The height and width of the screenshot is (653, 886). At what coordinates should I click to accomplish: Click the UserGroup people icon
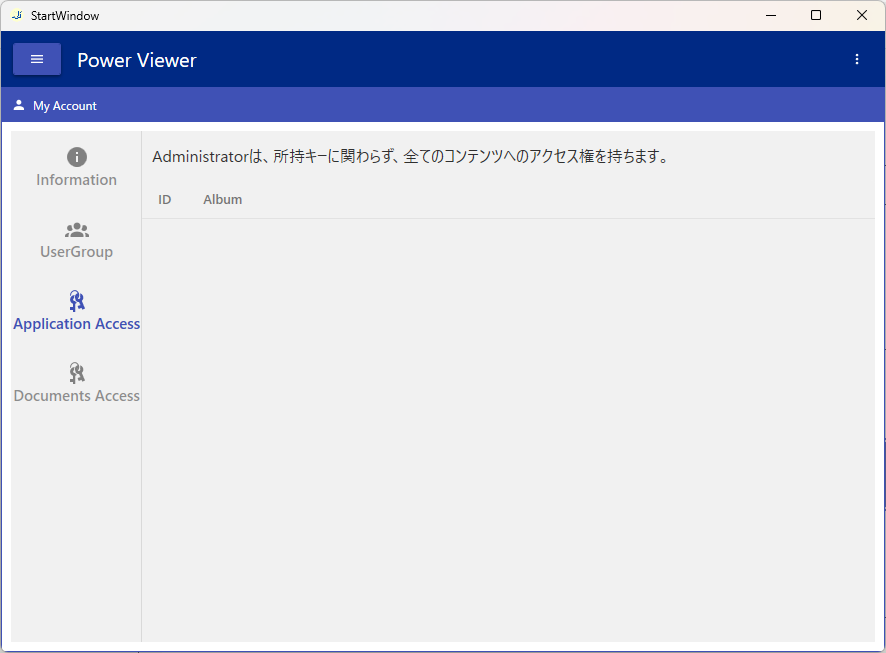click(77, 230)
